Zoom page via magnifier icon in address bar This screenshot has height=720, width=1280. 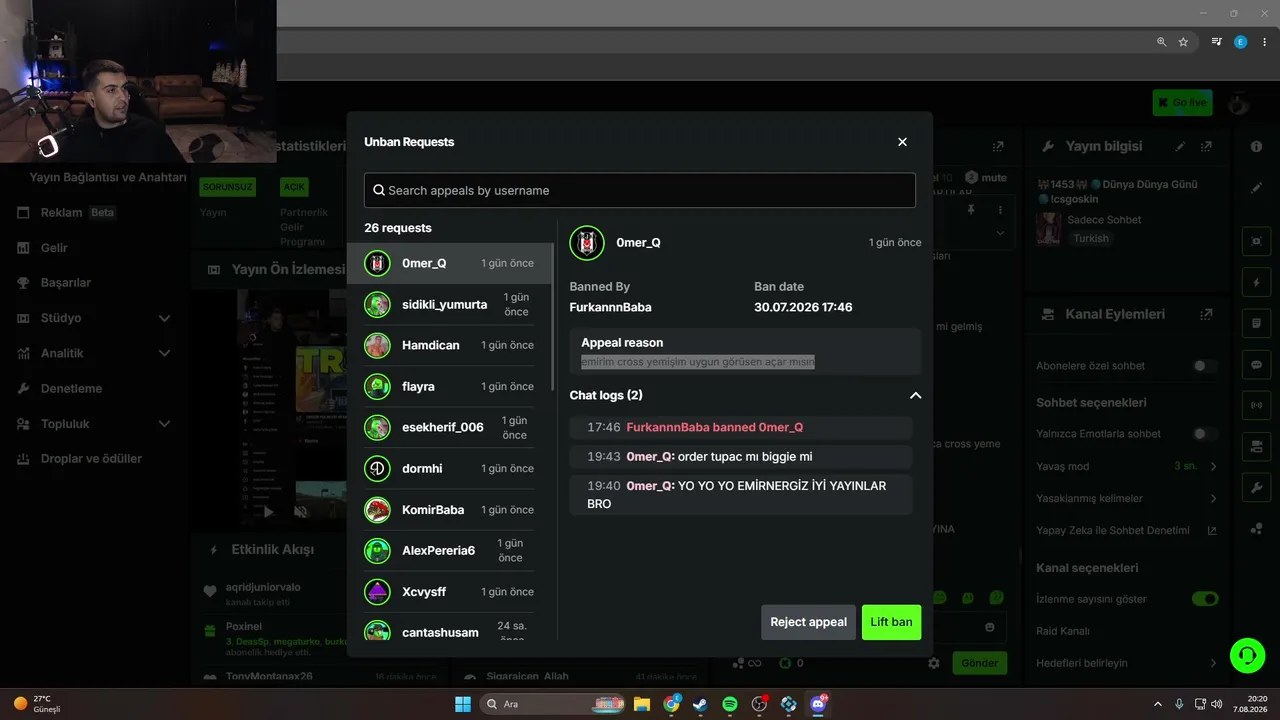(1161, 42)
